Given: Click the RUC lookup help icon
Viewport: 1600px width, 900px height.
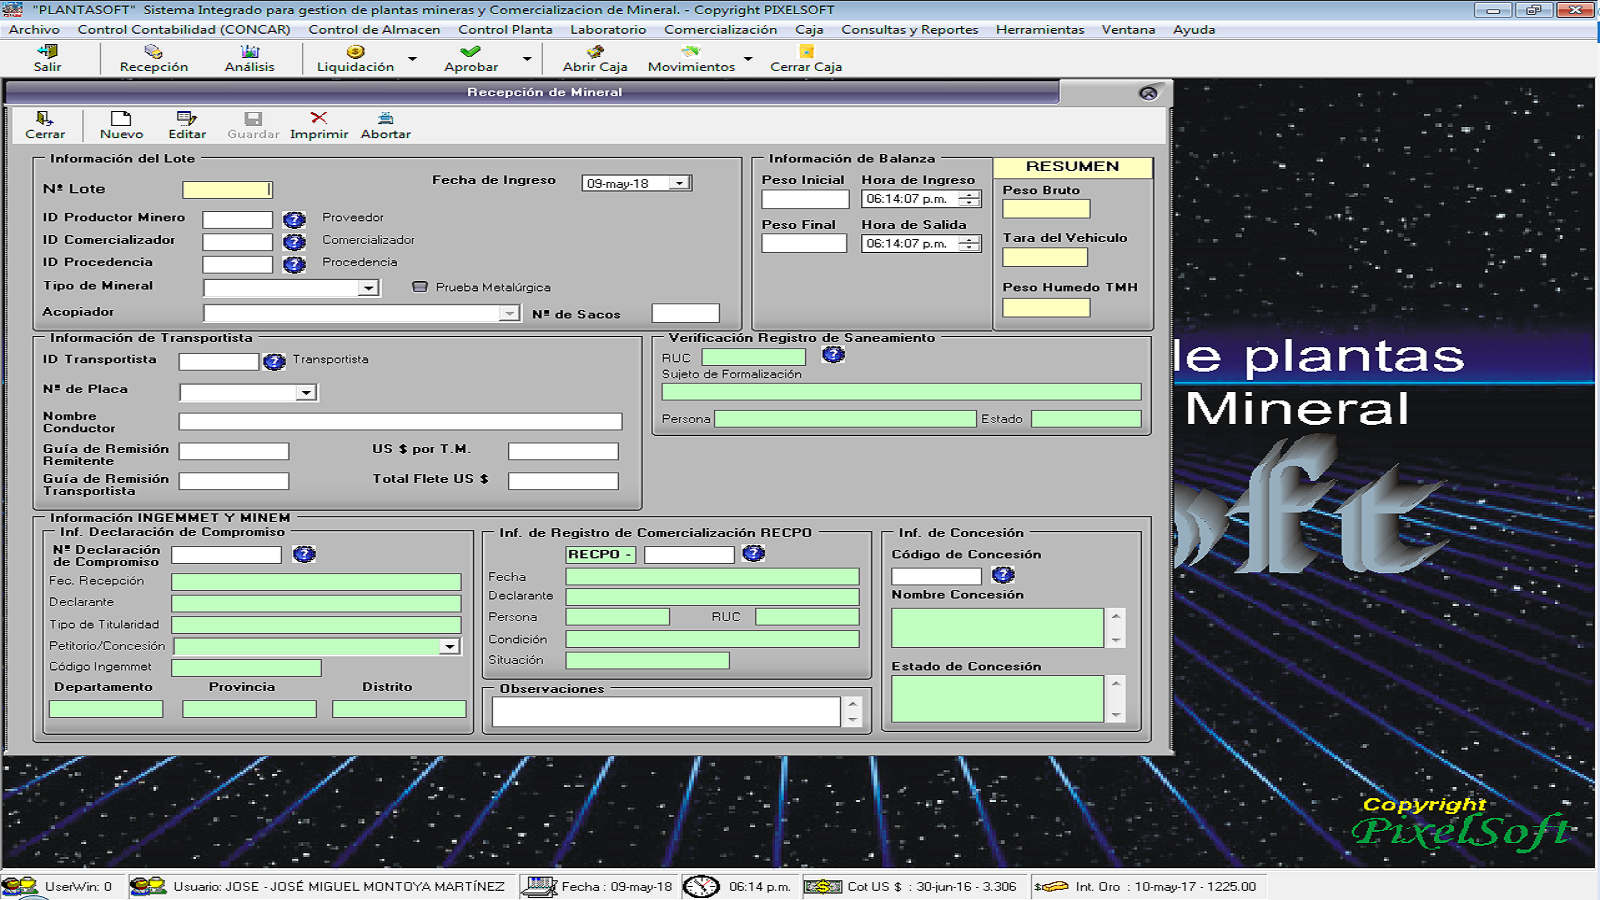Looking at the screenshot, I should point(833,355).
